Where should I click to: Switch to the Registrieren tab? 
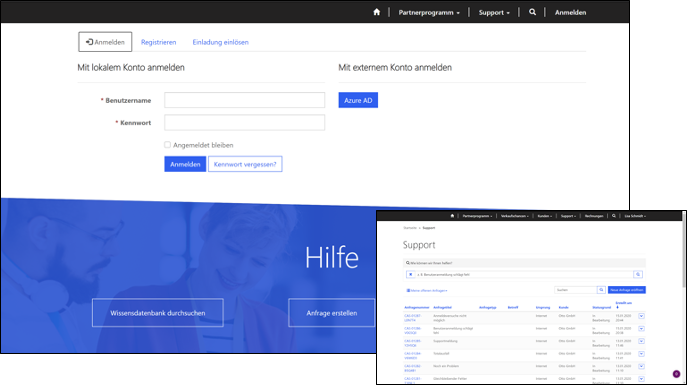[158, 42]
